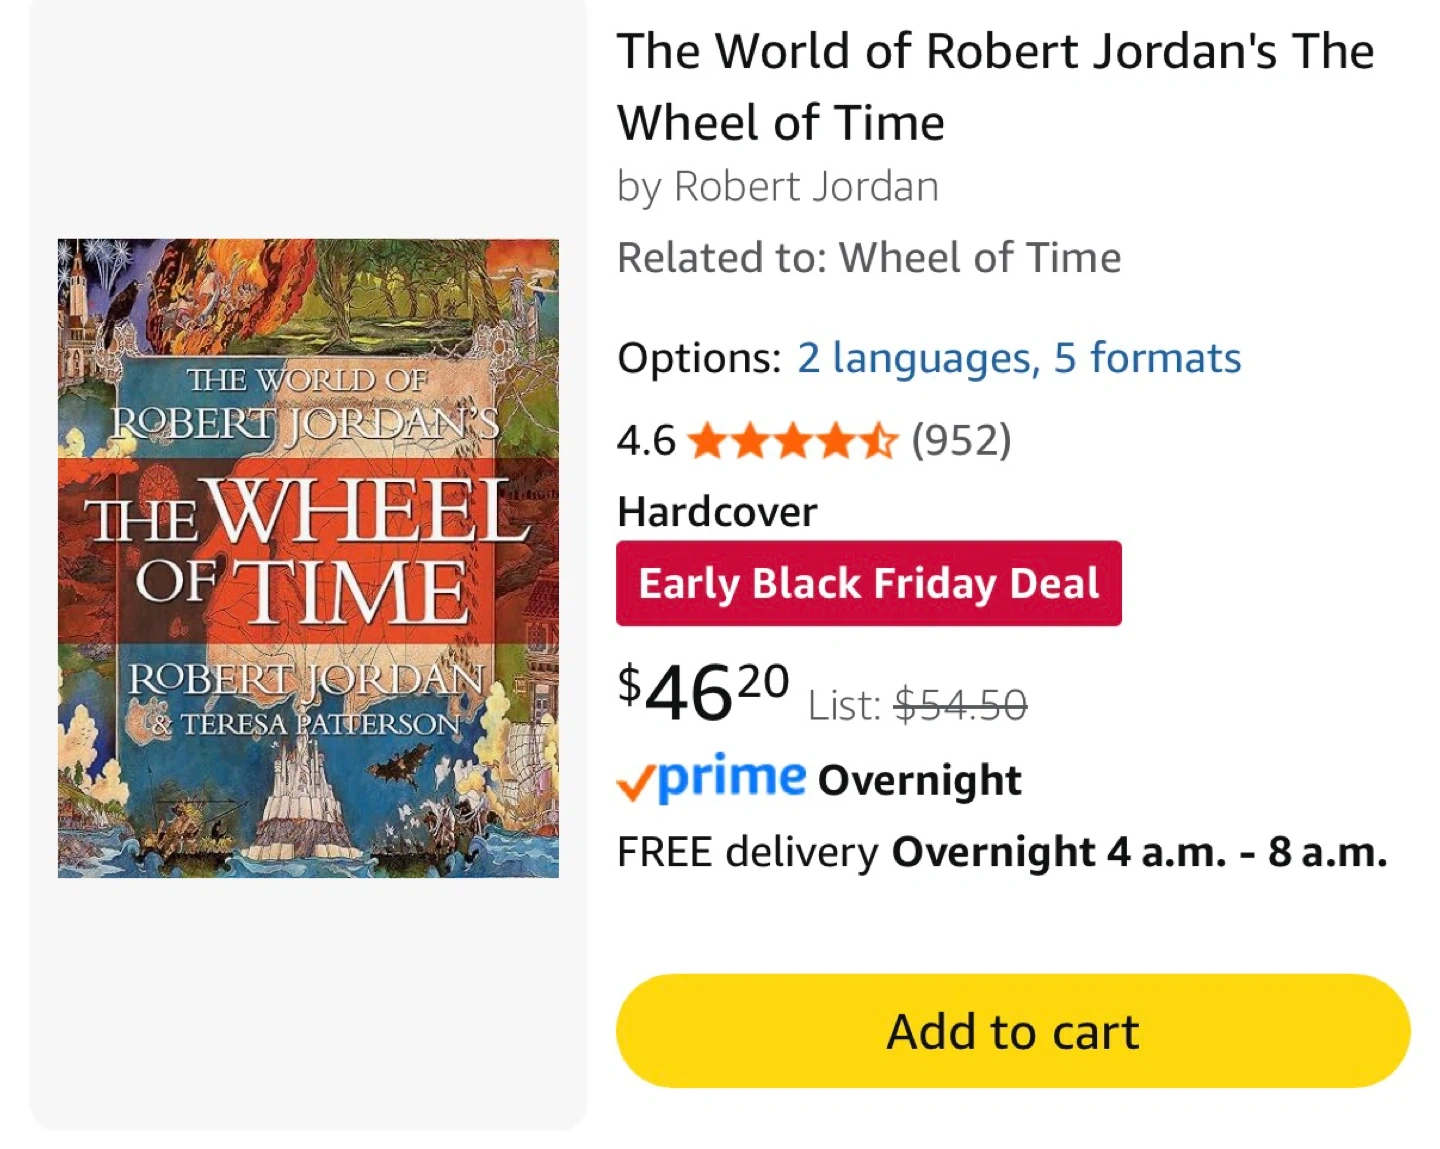This screenshot has height=1149, width=1440.
Task: Click the $46.20 price
Action: 703,692
